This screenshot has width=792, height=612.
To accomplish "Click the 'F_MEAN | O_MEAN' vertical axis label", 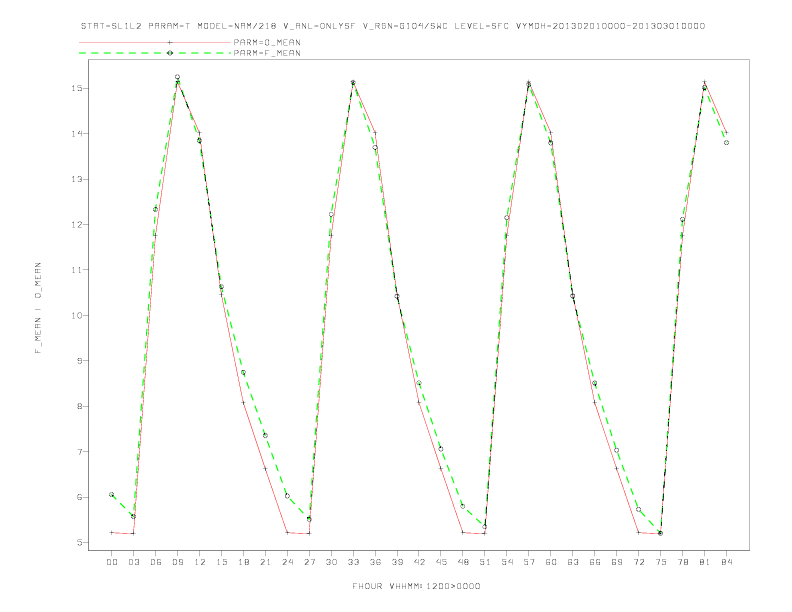I will coord(38,308).
